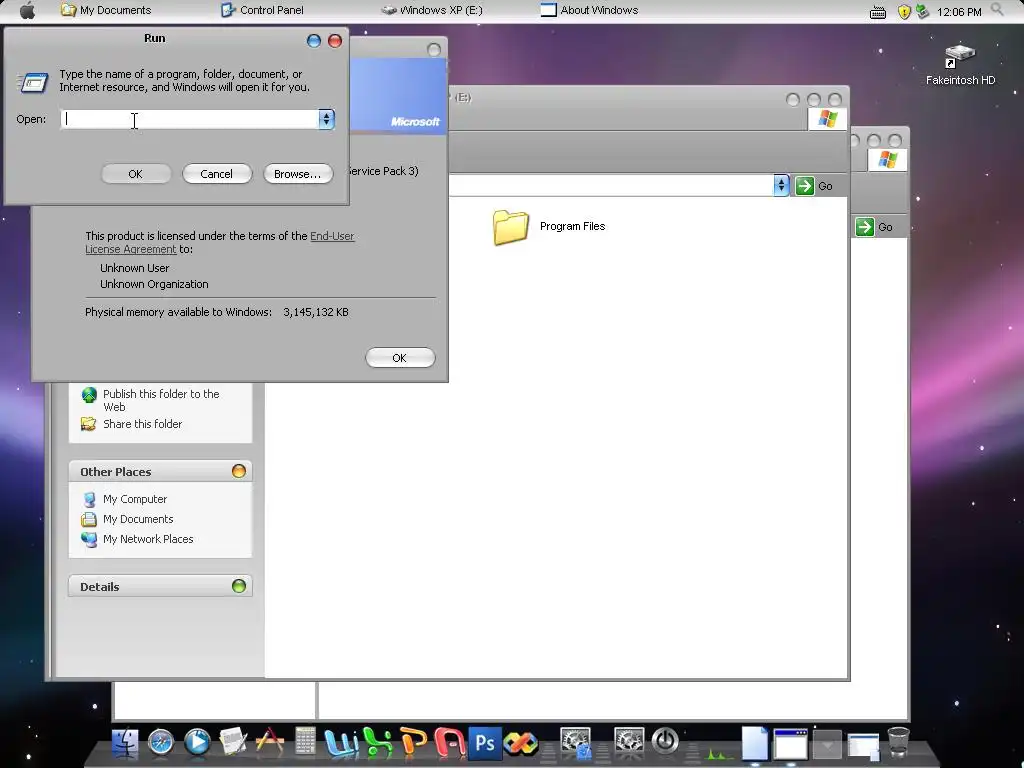This screenshot has height=768, width=1024.
Task: Click the clock showing 12:06 PM
Action: pos(959,12)
